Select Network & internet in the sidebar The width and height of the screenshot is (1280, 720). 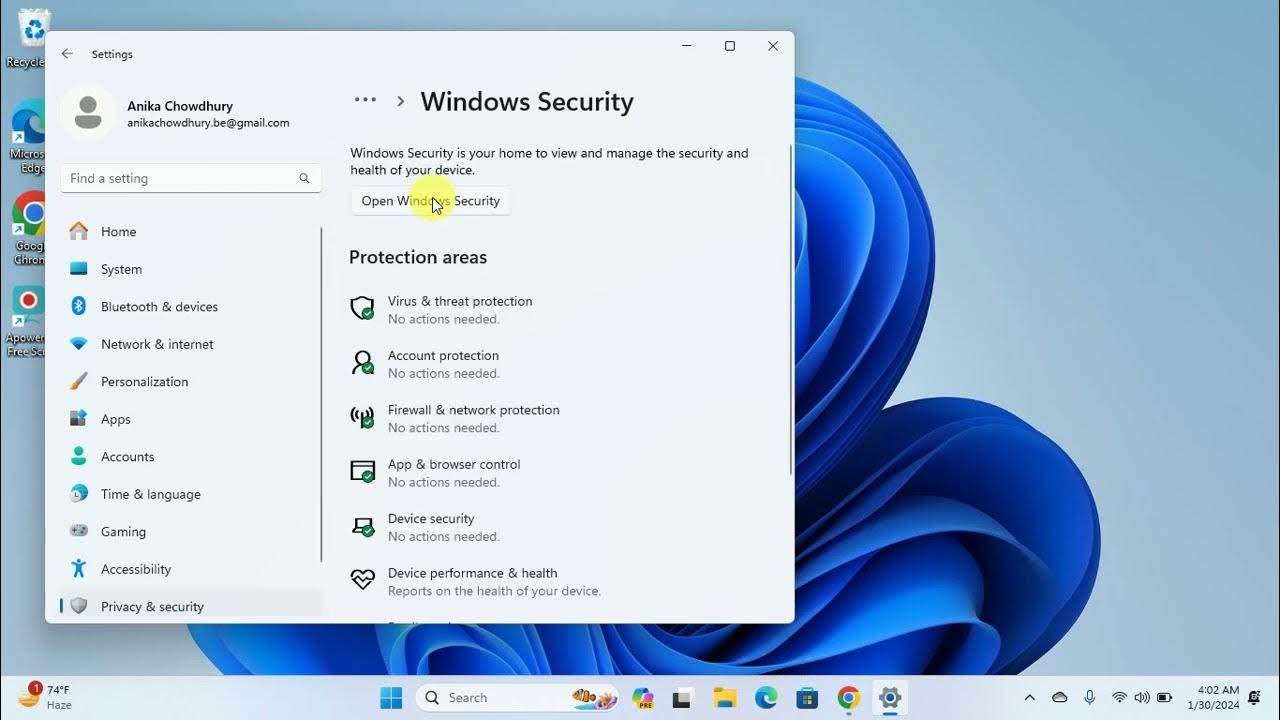coord(190,344)
